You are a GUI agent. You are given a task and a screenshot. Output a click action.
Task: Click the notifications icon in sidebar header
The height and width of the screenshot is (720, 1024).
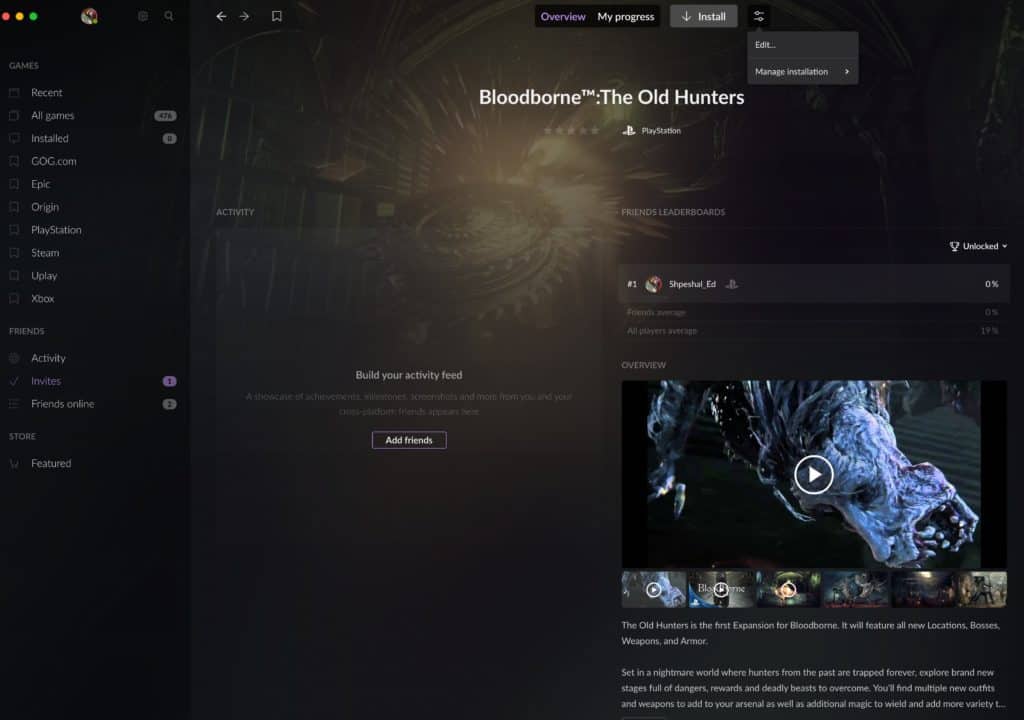click(143, 16)
